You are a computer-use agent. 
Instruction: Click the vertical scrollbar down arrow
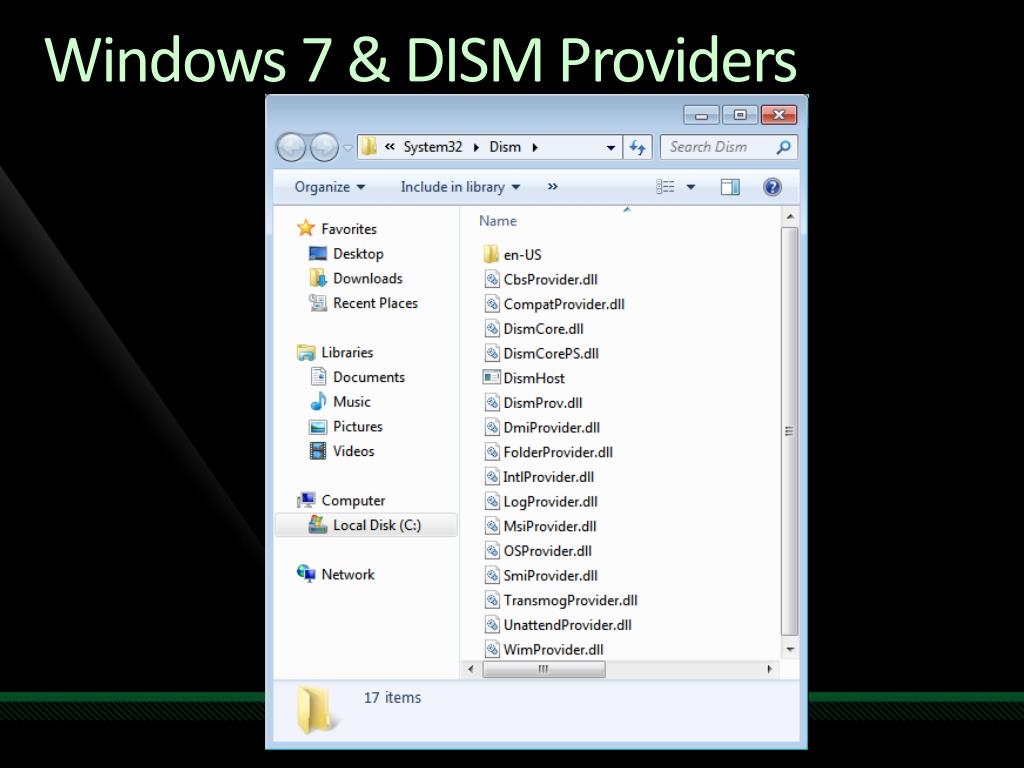(790, 649)
